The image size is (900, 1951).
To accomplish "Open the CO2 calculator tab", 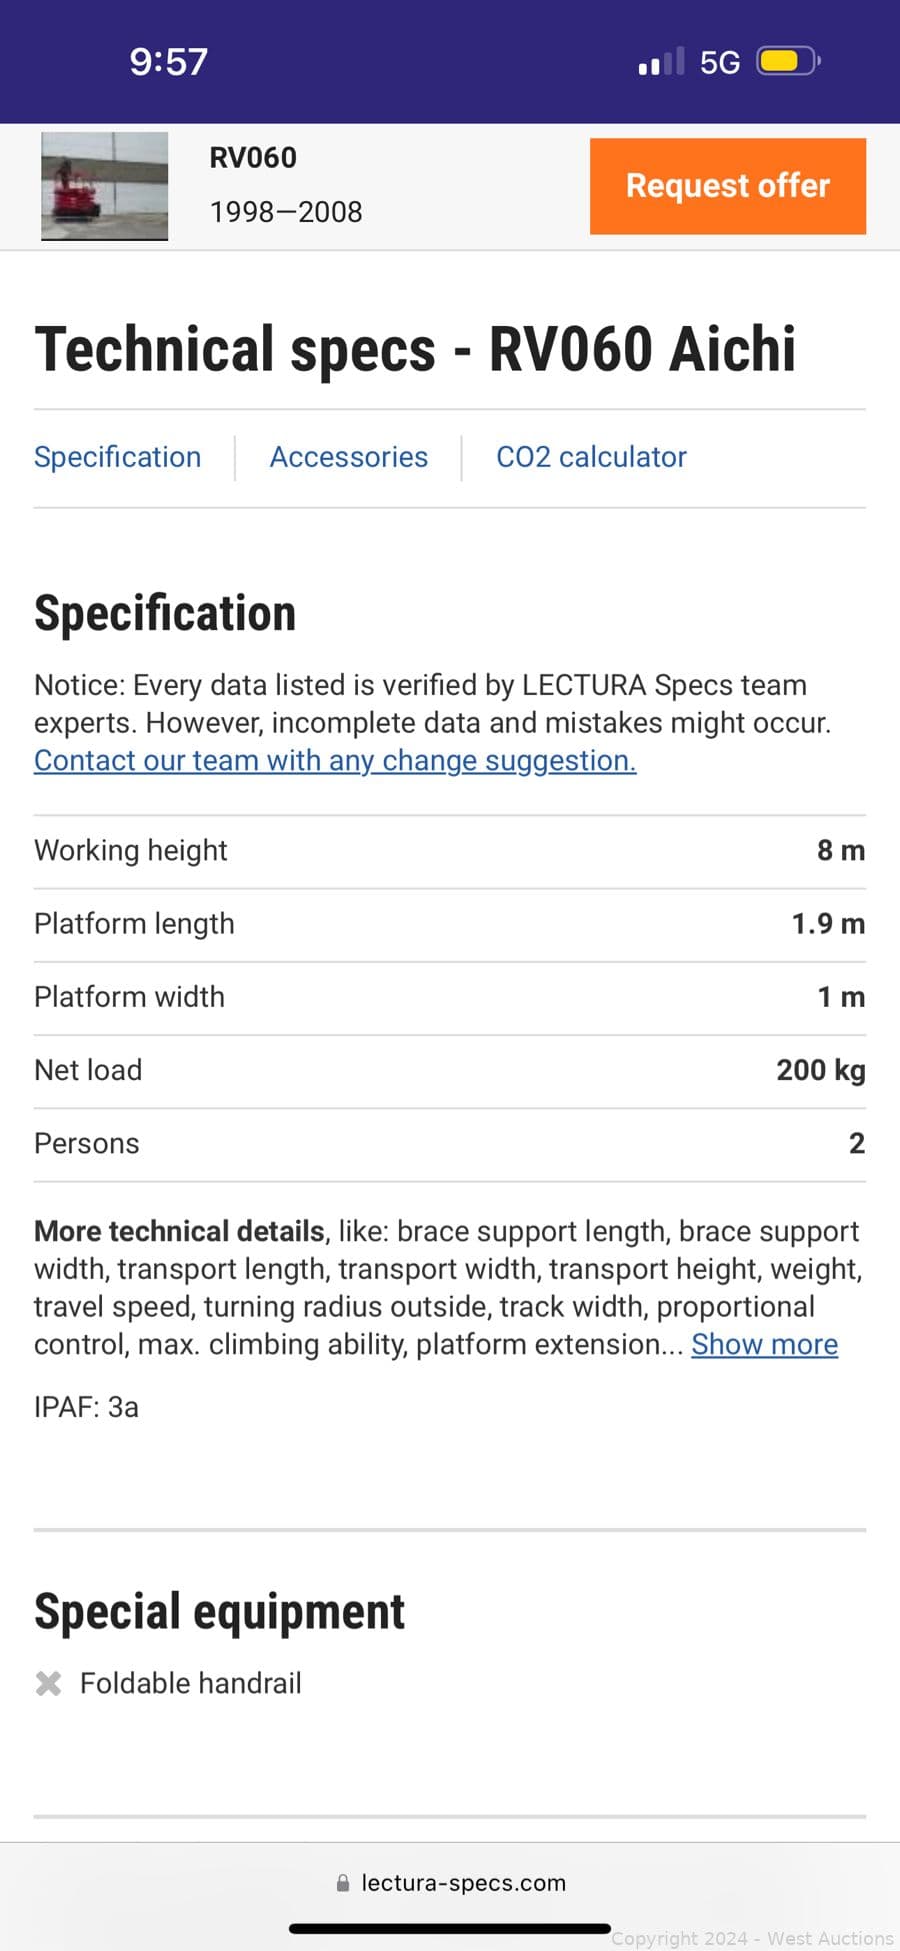I will (x=591, y=457).
